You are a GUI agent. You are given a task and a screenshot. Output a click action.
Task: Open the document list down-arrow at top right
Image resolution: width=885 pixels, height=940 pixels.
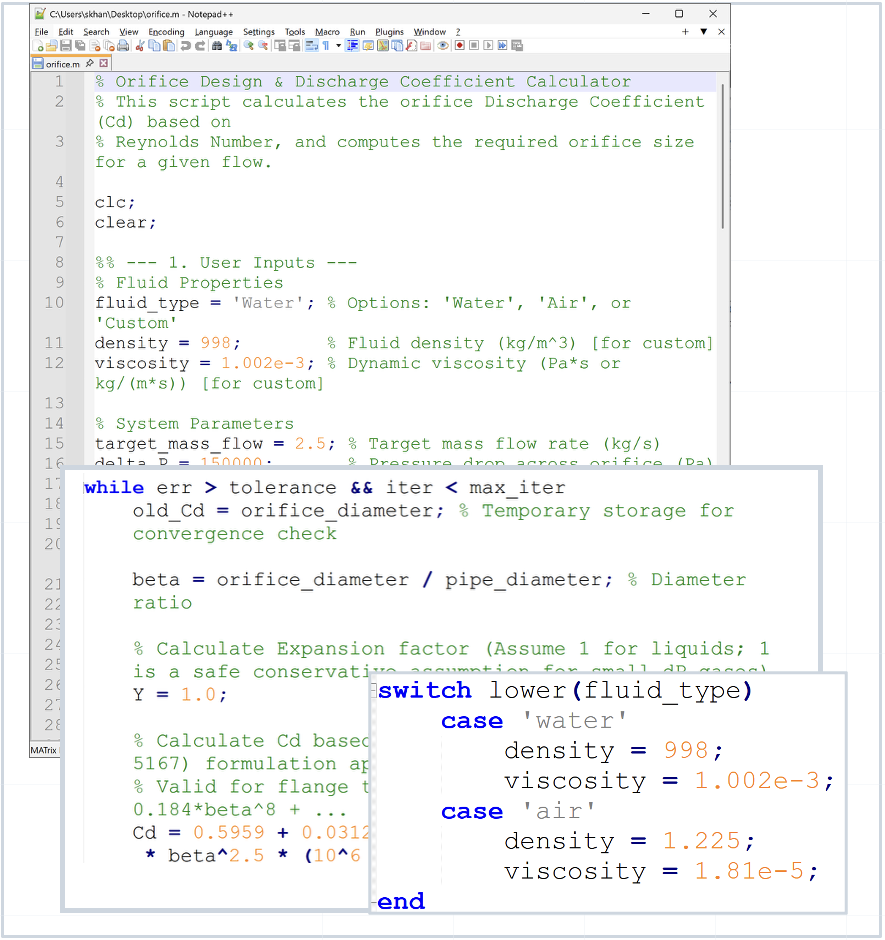pyautogui.click(x=703, y=32)
